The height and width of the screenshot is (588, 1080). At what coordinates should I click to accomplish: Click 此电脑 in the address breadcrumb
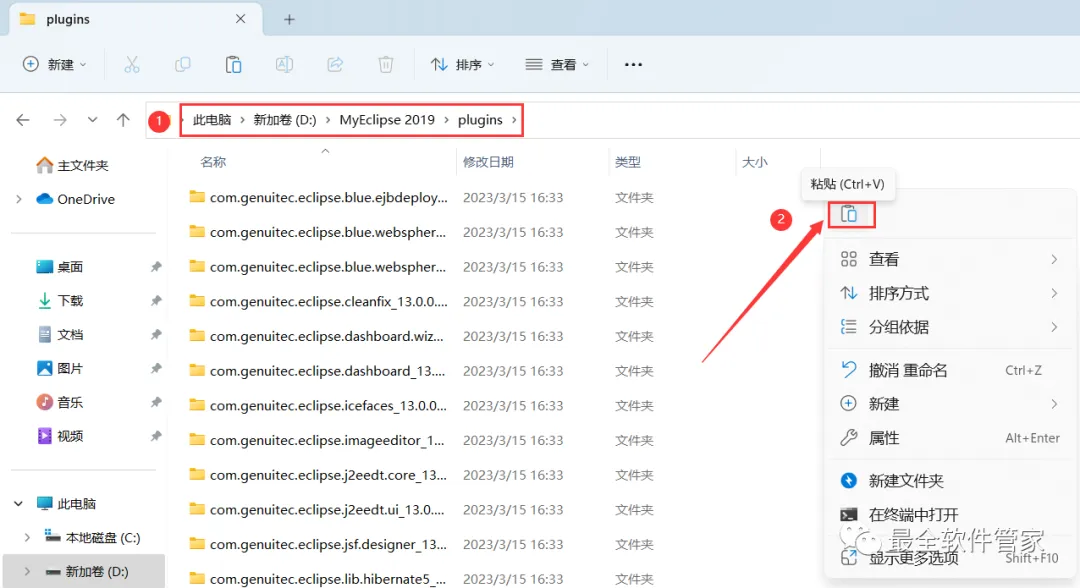pos(212,120)
